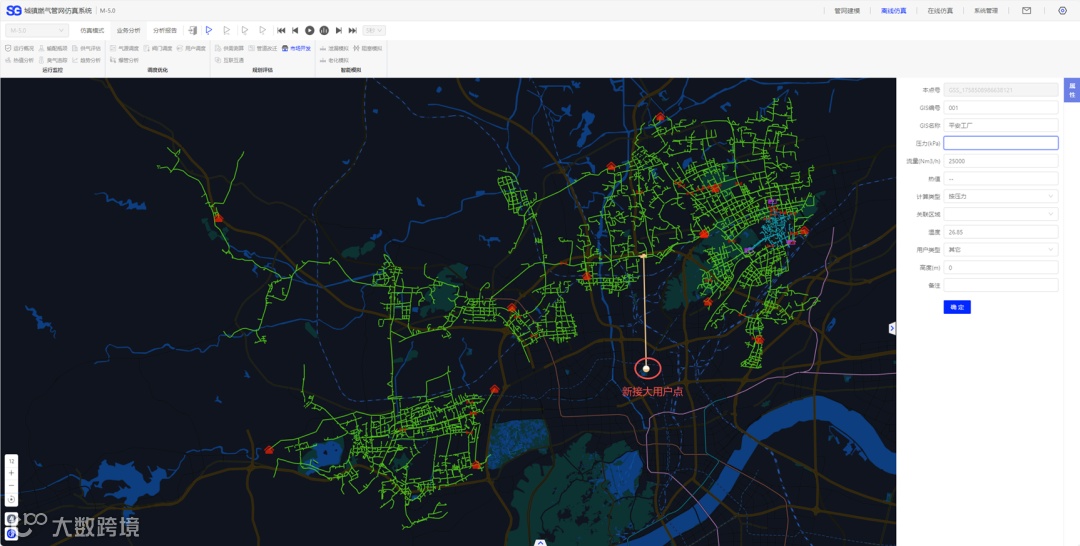Switch to 业务分析 tab
This screenshot has height=546, width=1080.
point(128,30)
